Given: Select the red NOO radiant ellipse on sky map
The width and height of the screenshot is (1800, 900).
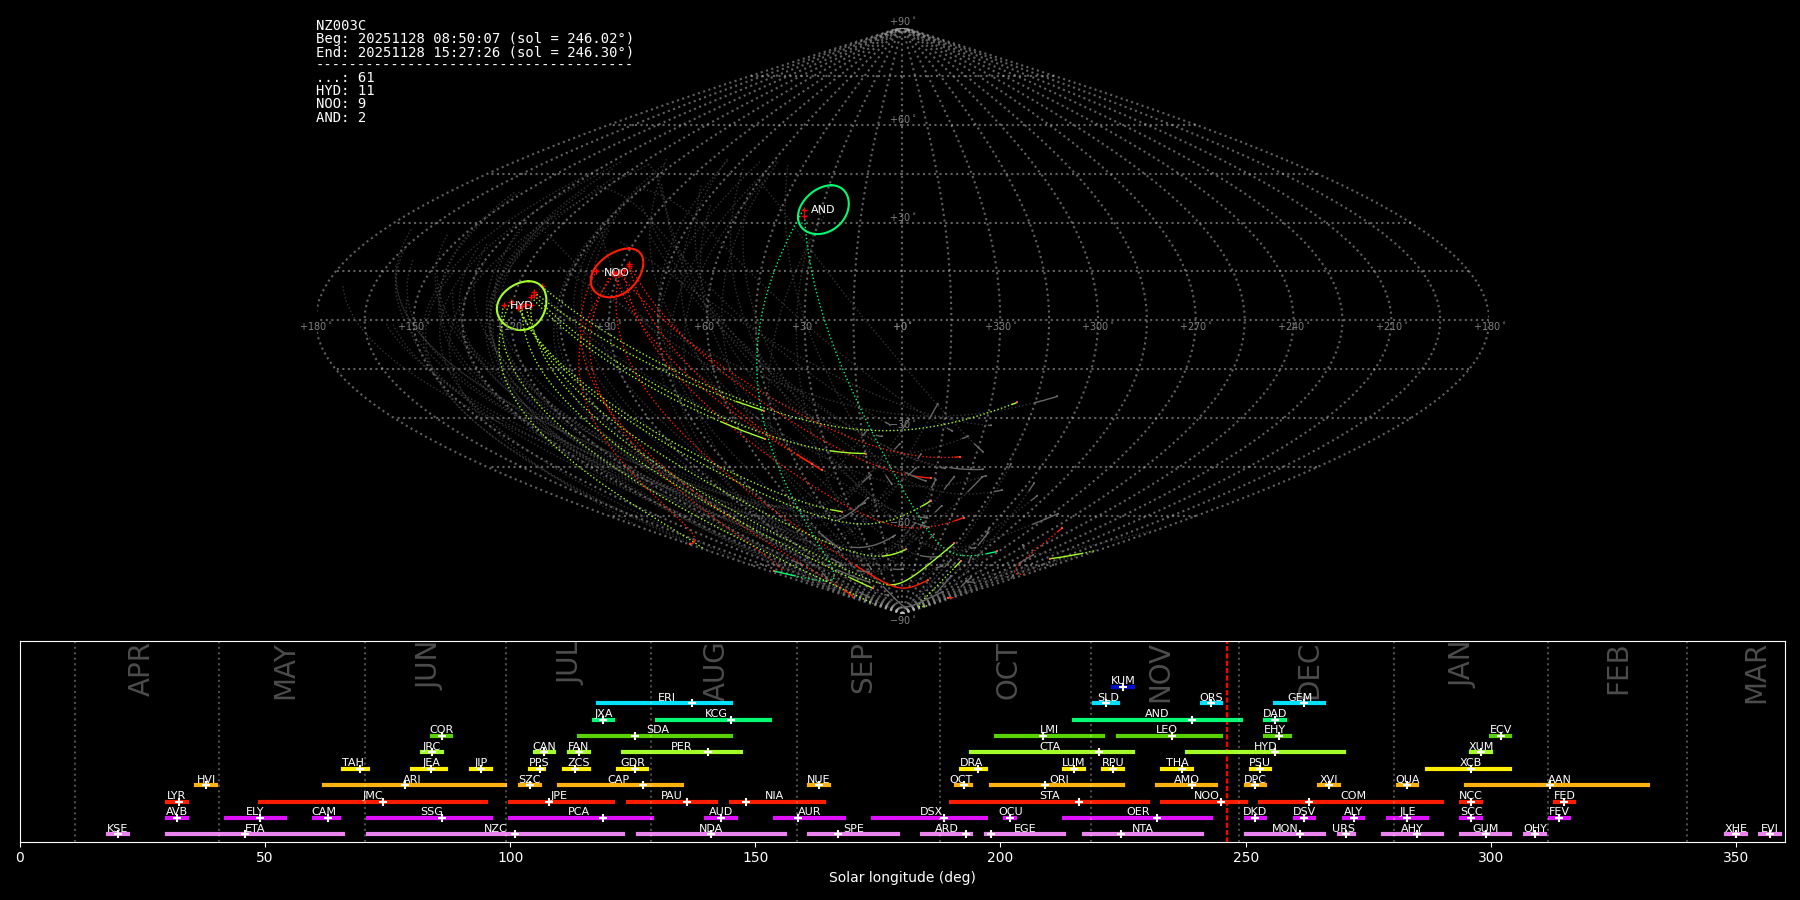Looking at the screenshot, I should pos(616,273).
